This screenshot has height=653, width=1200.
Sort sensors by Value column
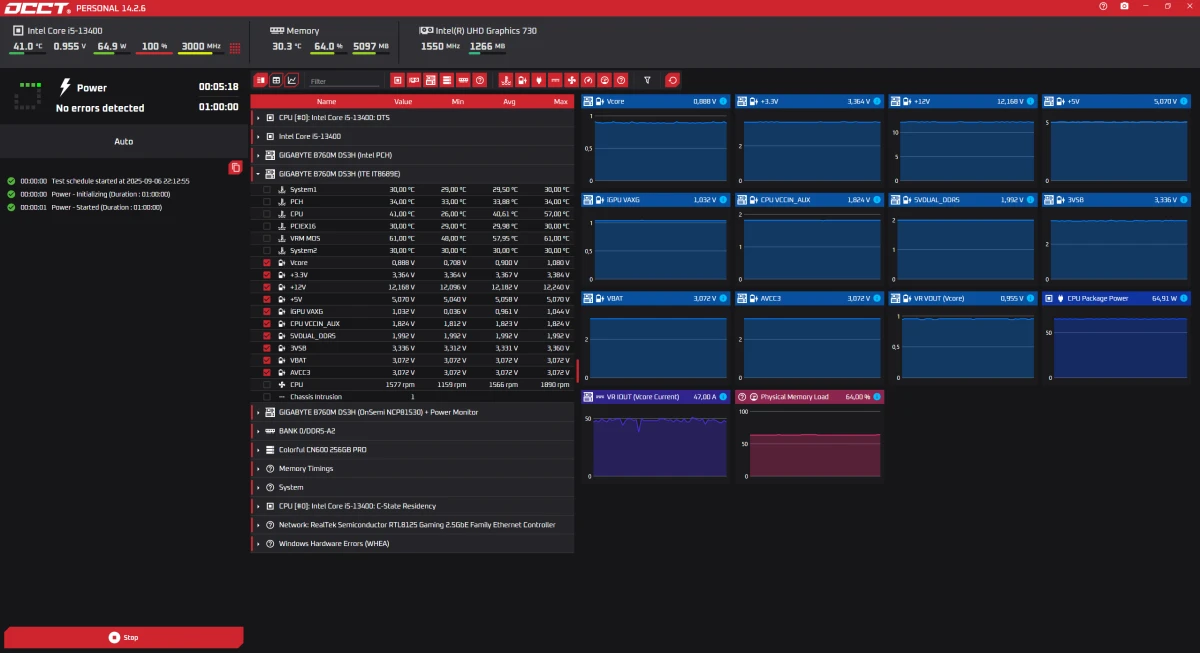tap(403, 101)
